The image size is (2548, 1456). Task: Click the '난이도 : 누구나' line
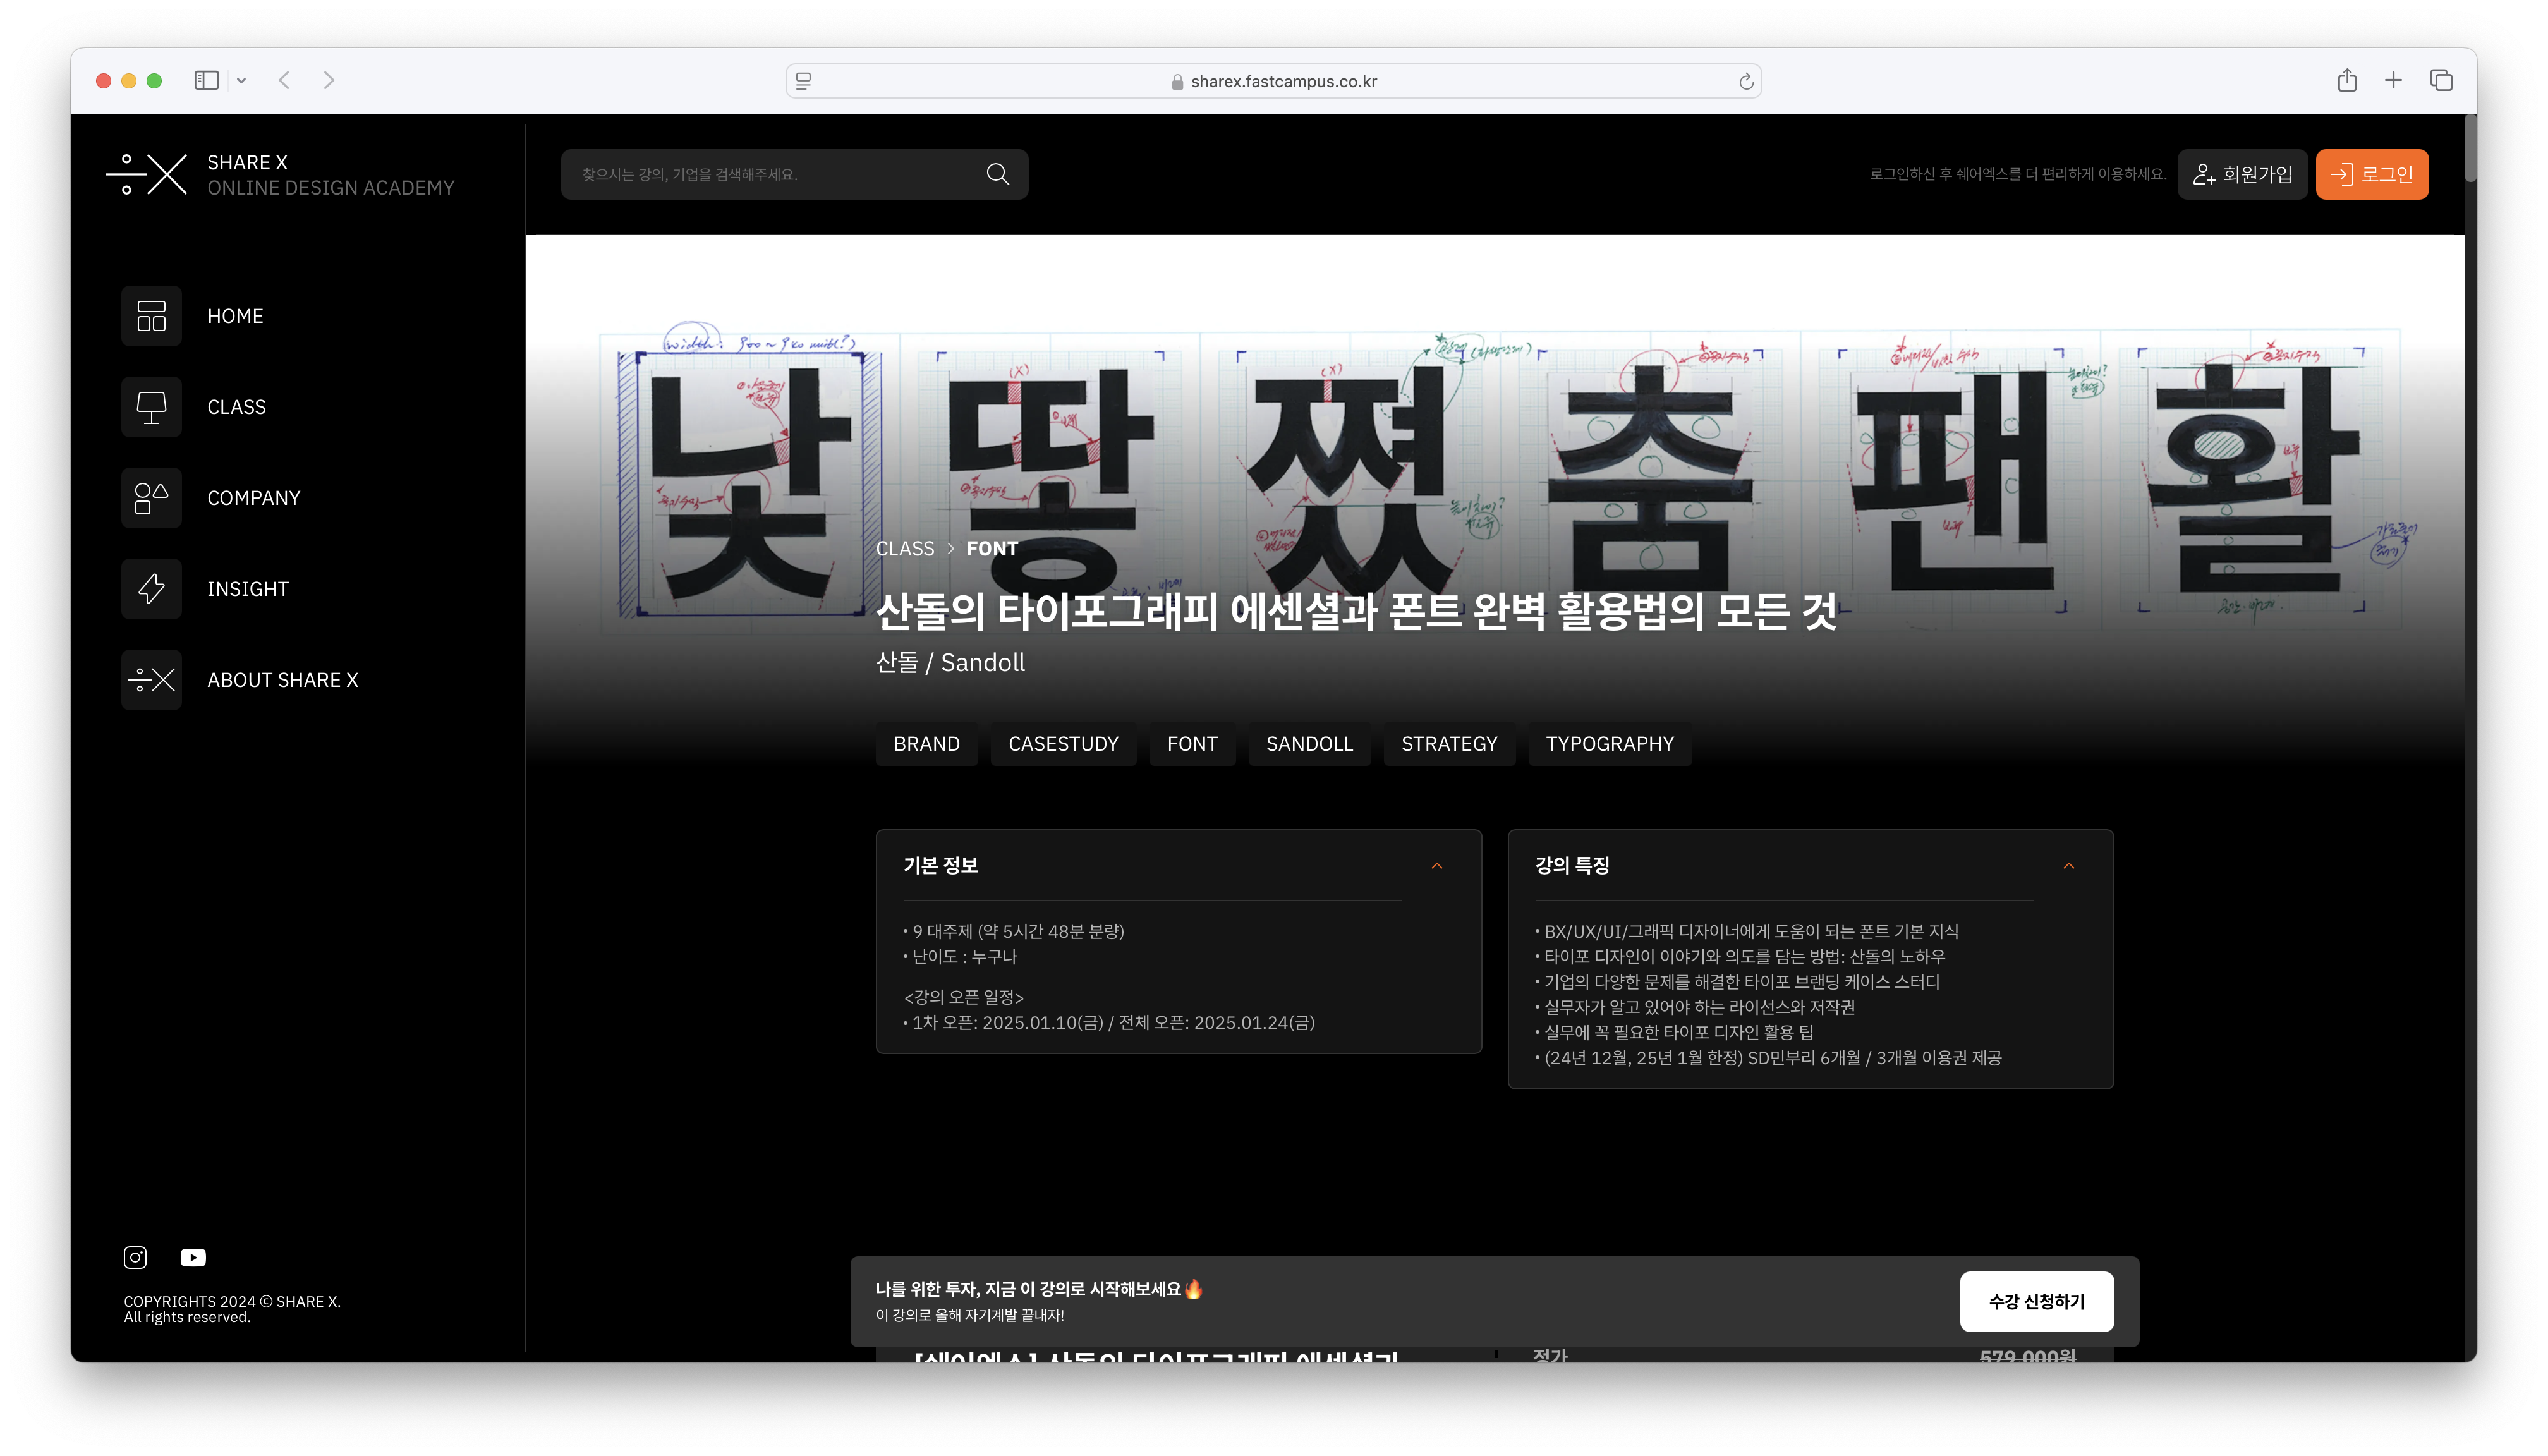pyautogui.click(x=960, y=956)
